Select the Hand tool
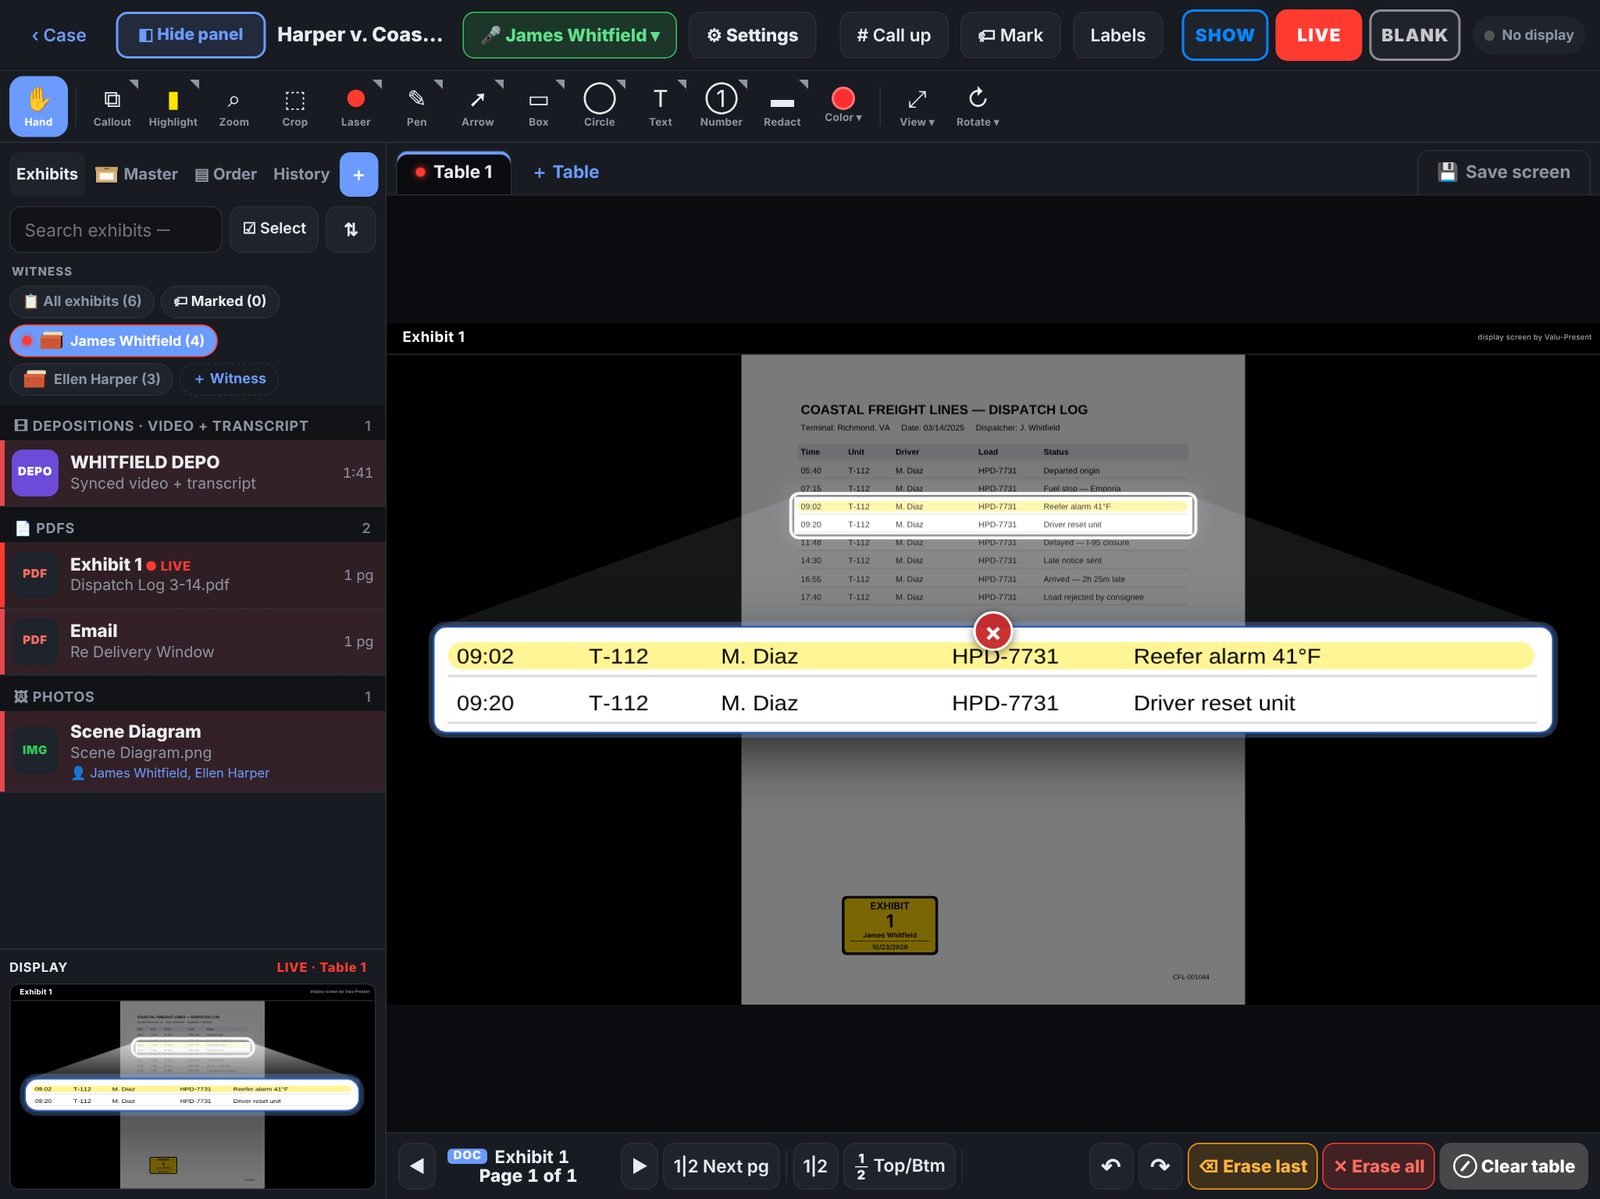The height and width of the screenshot is (1199, 1600). [x=38, y=106]
